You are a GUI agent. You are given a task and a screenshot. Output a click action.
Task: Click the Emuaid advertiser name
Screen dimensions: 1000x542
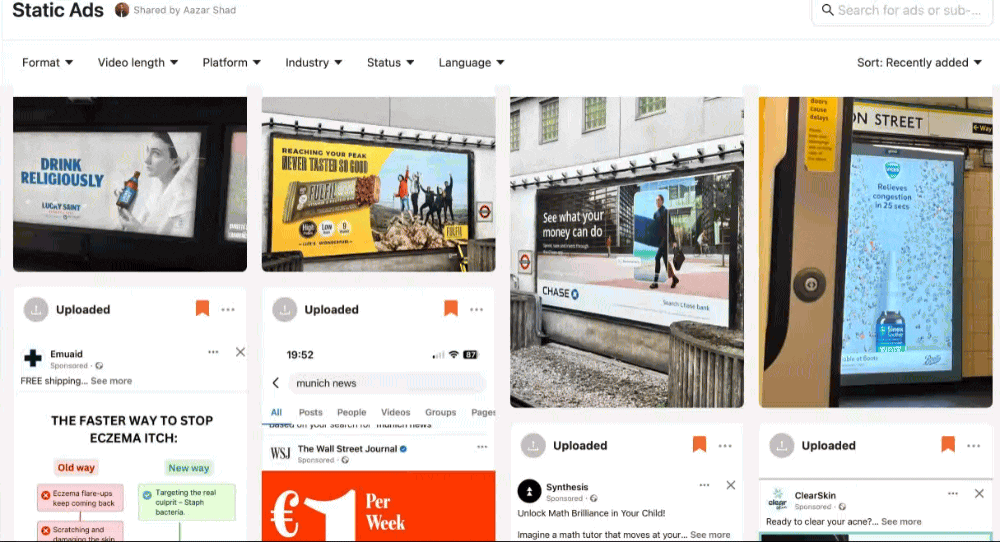click(x=66, y=354)
